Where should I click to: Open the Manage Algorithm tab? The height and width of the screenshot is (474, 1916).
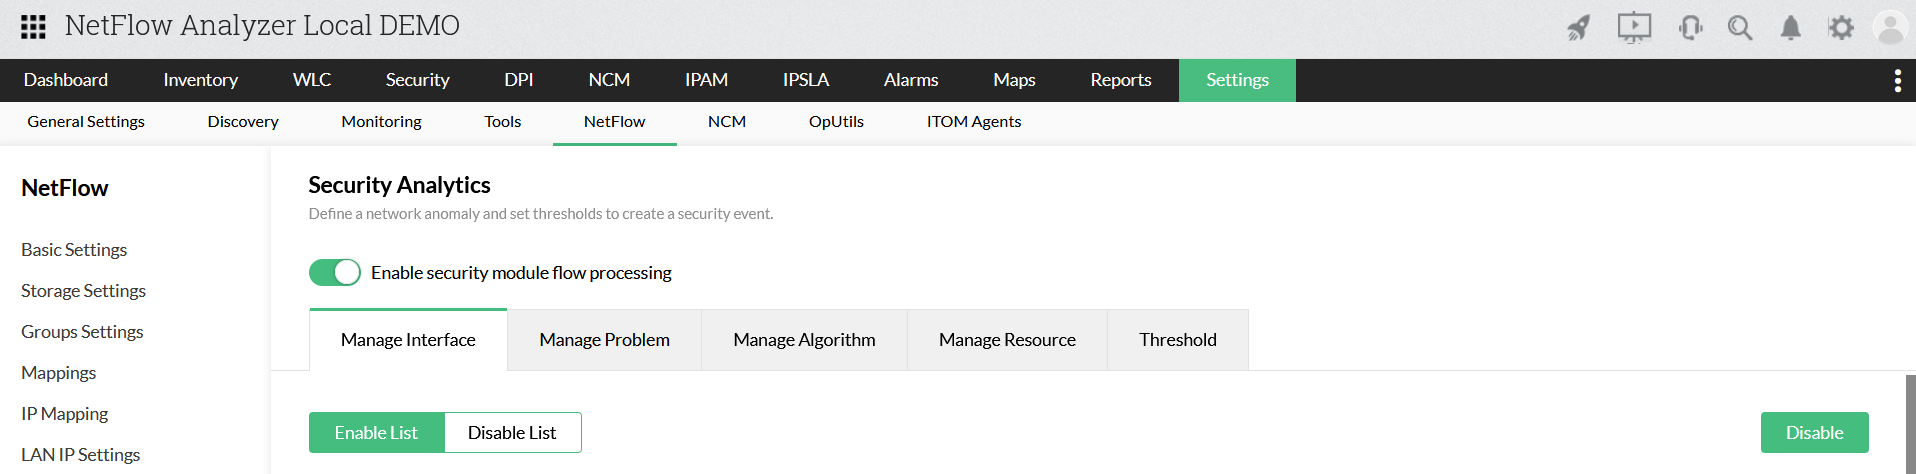pos(804,340)
